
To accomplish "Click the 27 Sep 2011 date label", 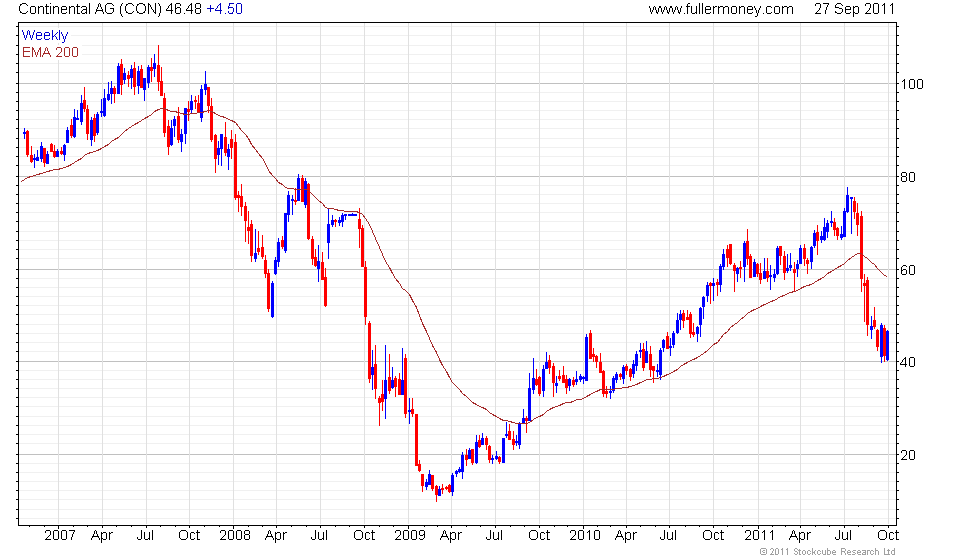I will click(x=854, y=9).
